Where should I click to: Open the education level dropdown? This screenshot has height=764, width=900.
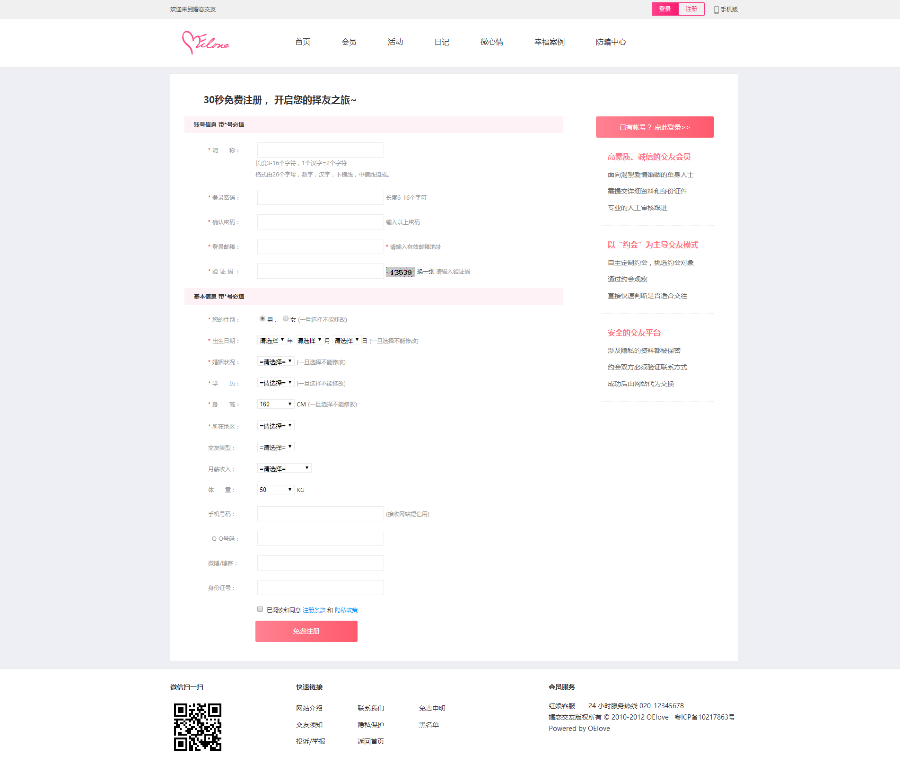(276, 383)
